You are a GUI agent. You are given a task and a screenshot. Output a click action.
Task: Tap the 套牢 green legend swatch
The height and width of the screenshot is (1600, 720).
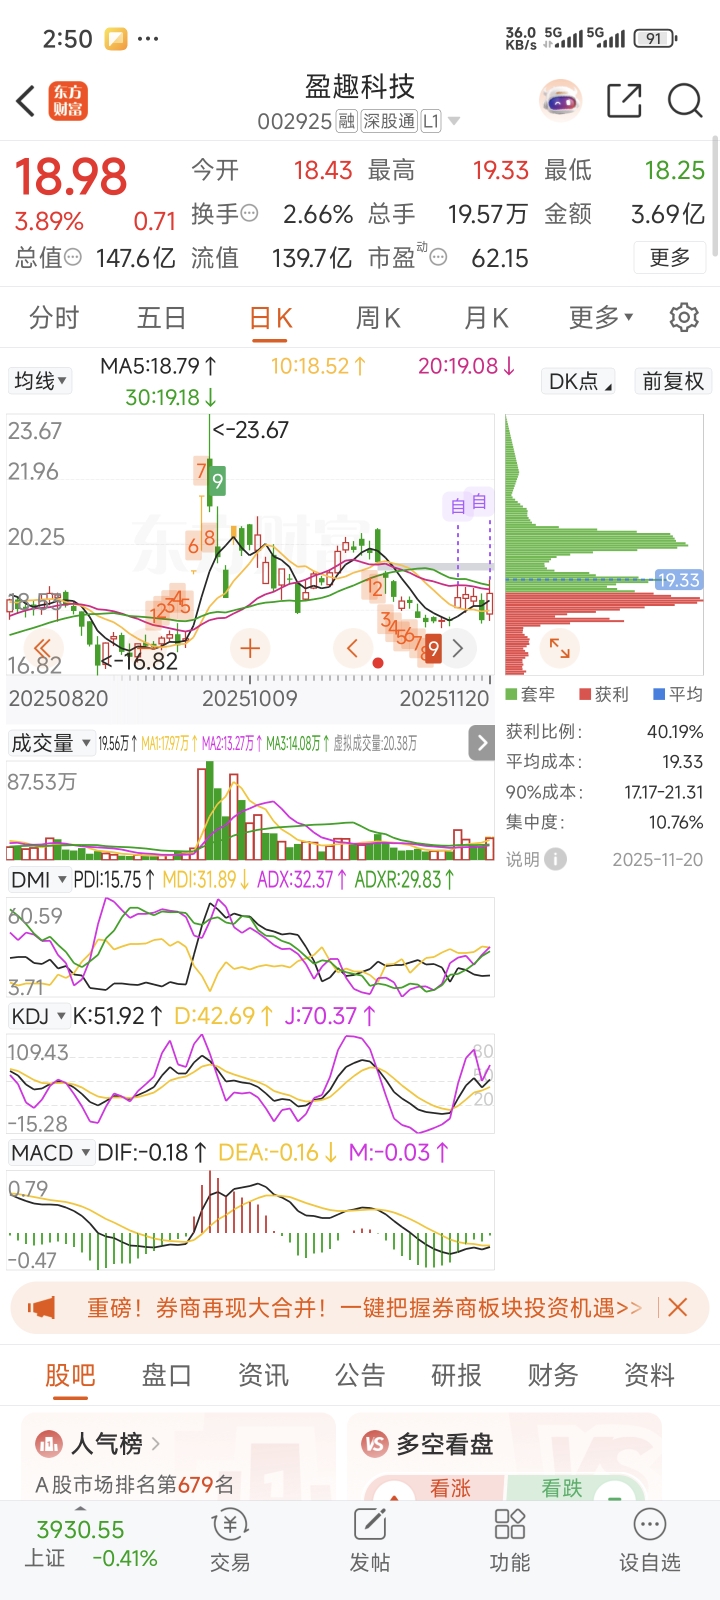511,694
